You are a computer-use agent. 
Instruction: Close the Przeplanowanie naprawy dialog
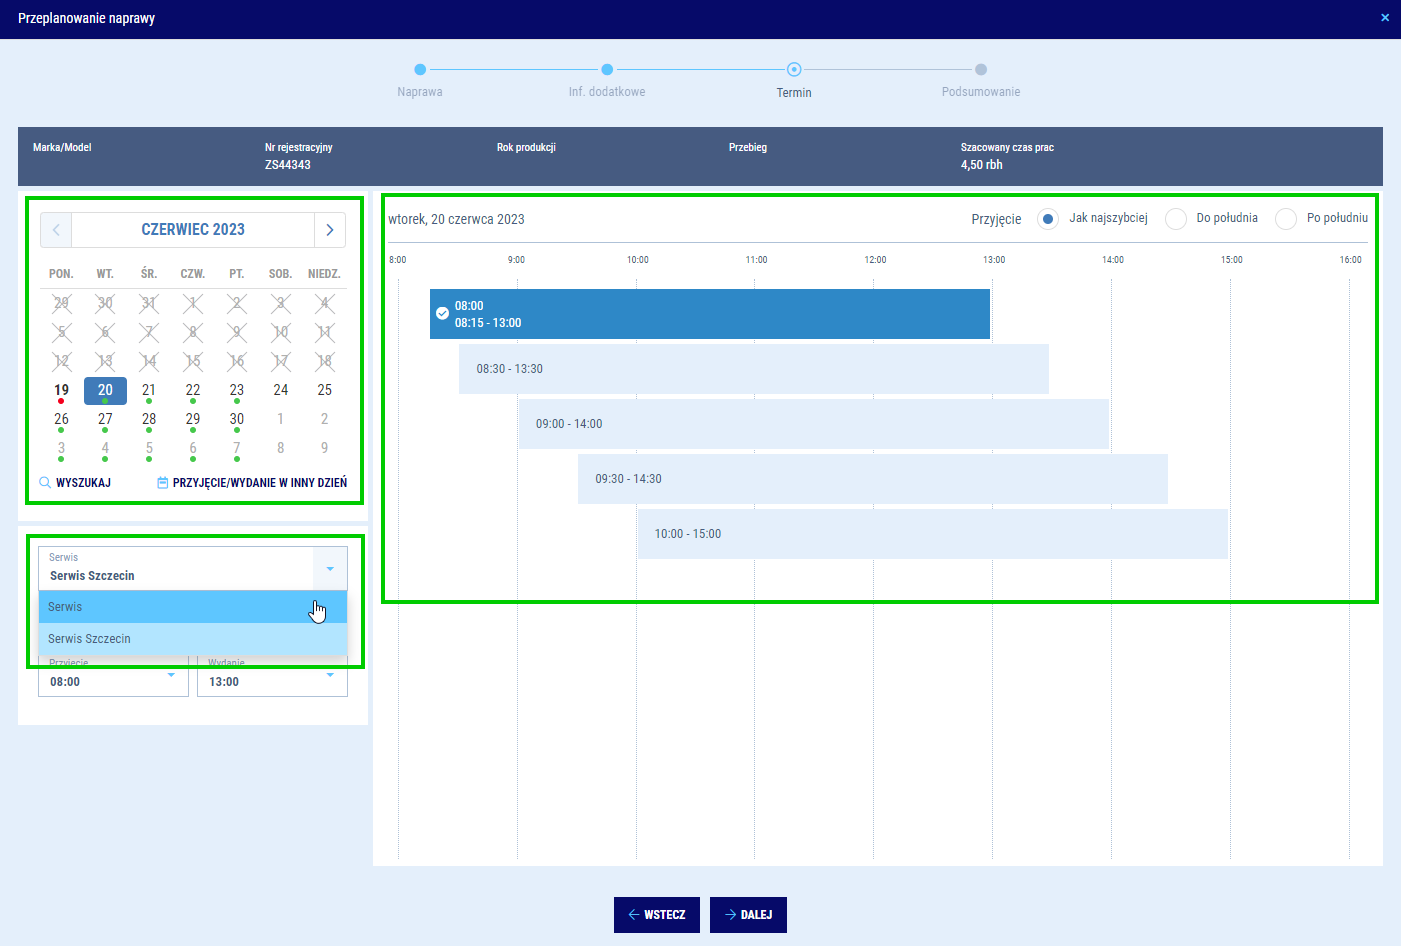[1385, 18]
